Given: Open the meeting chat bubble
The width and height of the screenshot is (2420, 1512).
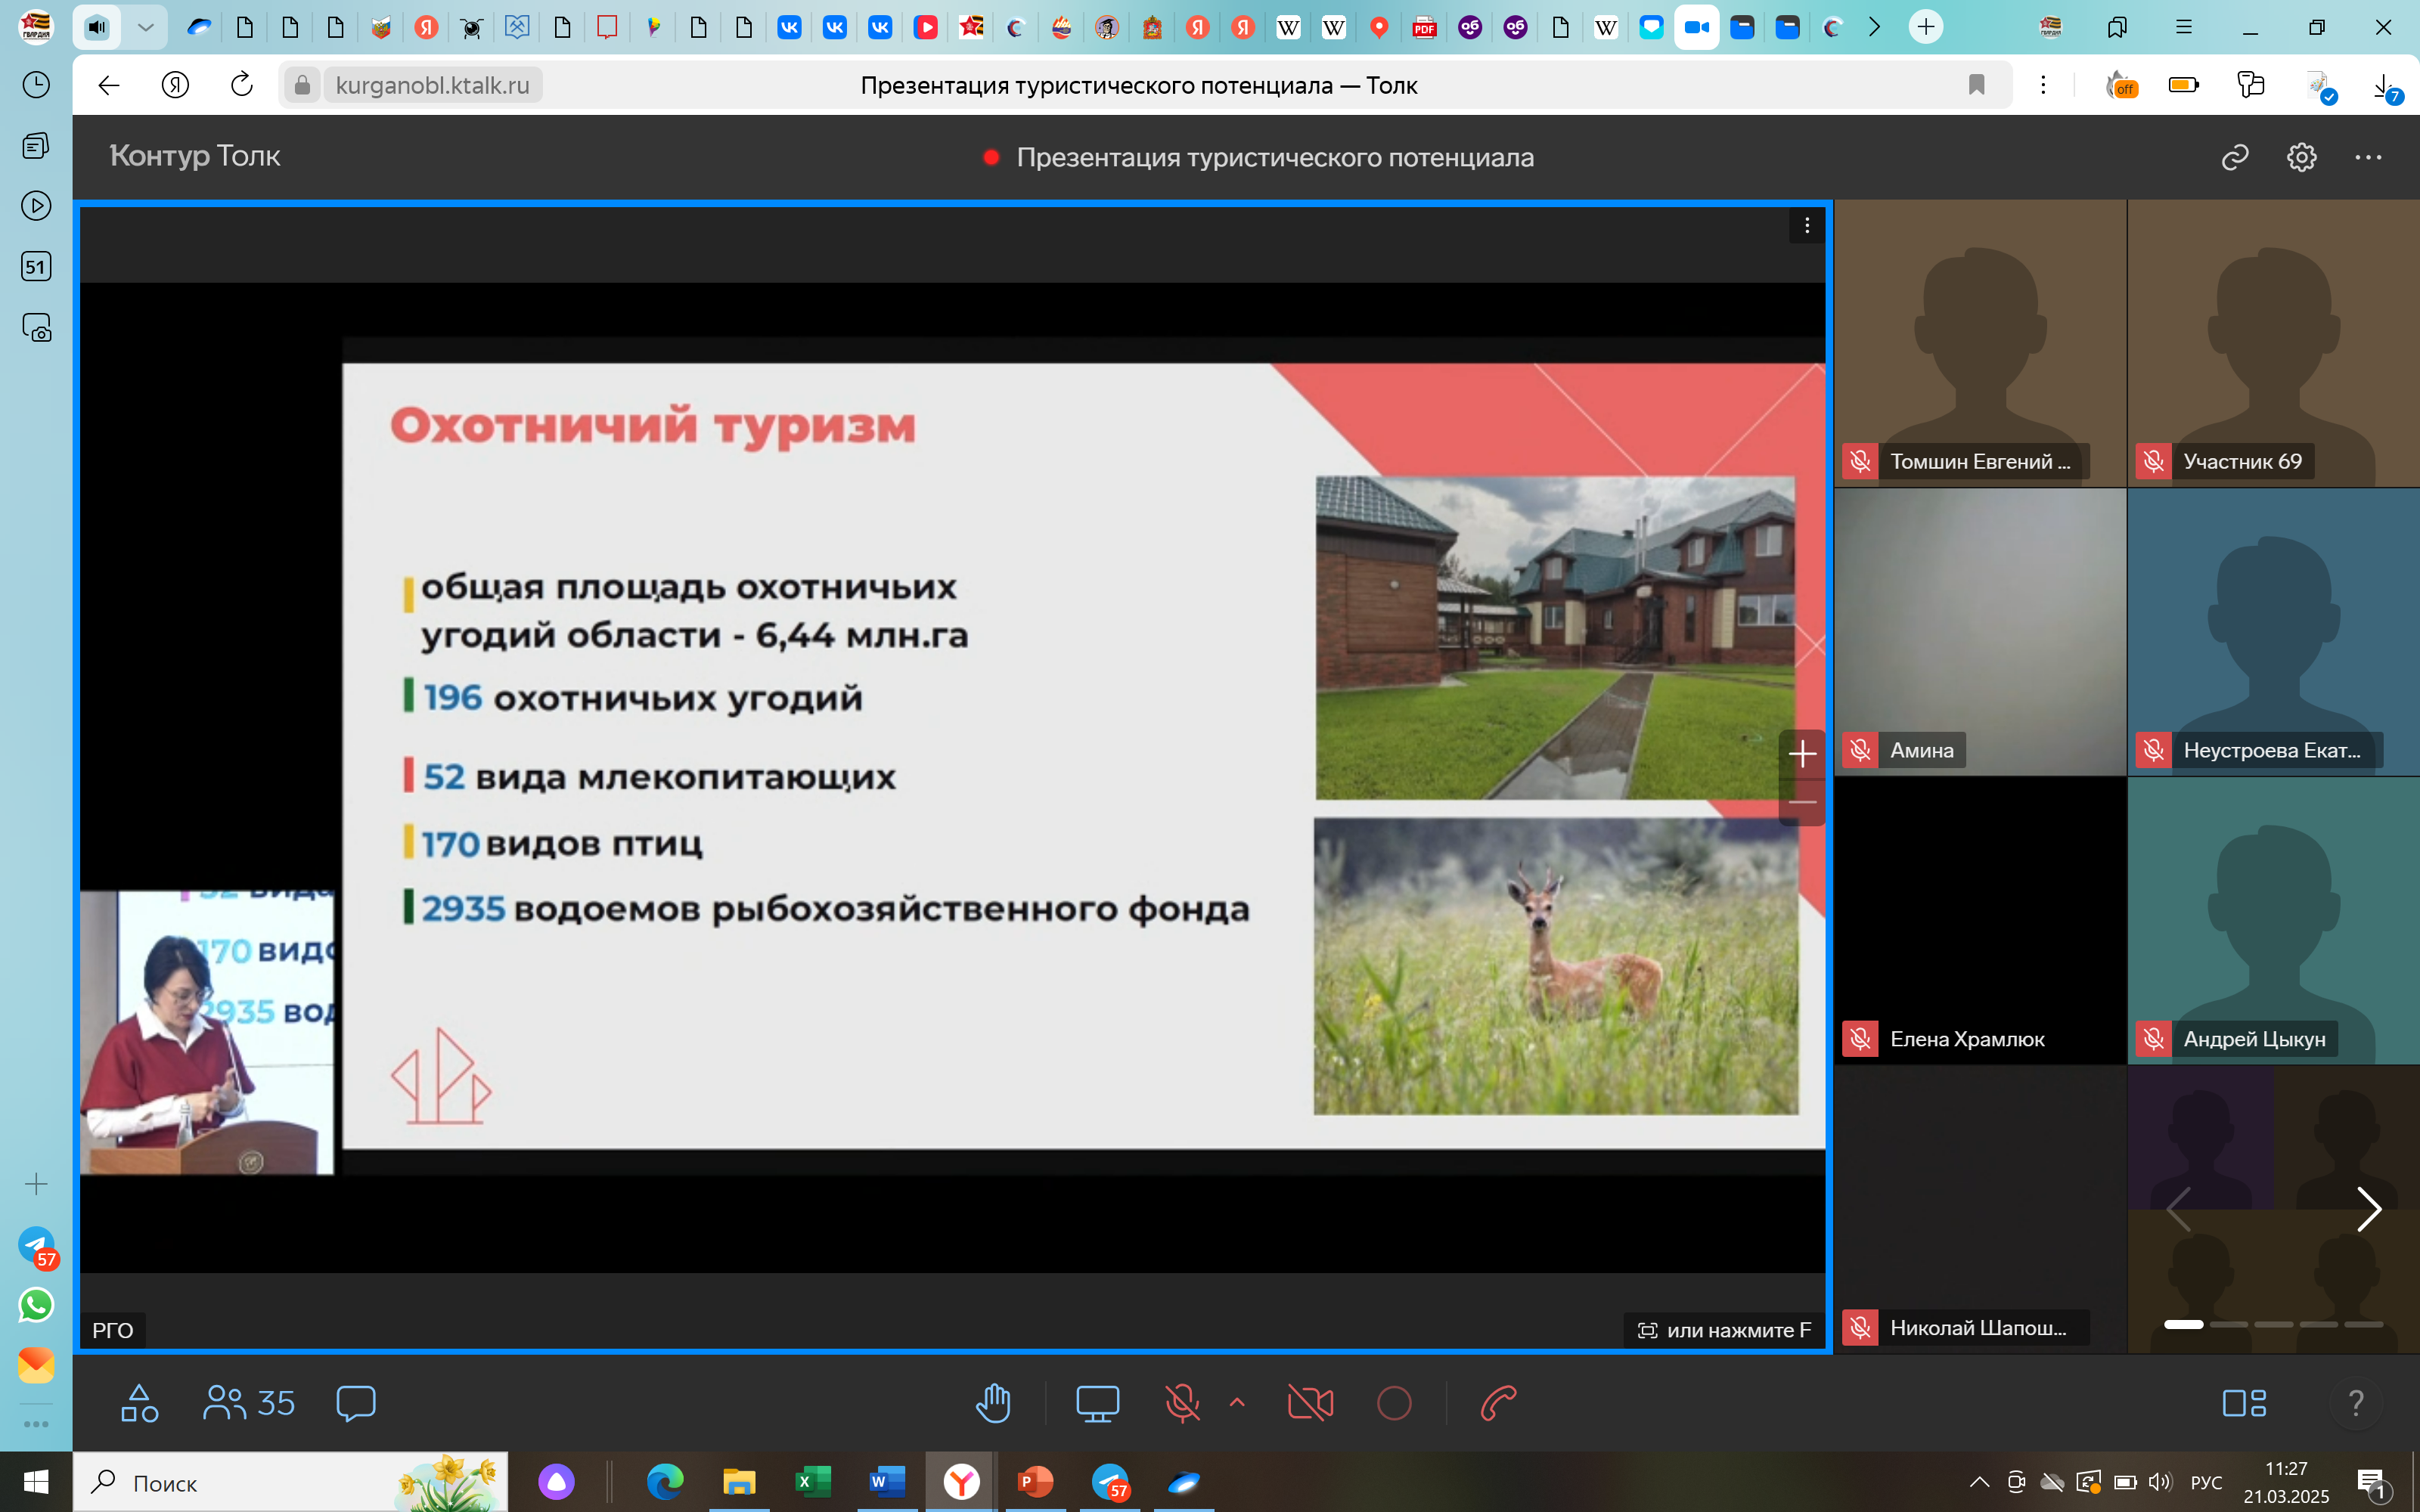Looking at the screenshot, I should point(356,1403).
